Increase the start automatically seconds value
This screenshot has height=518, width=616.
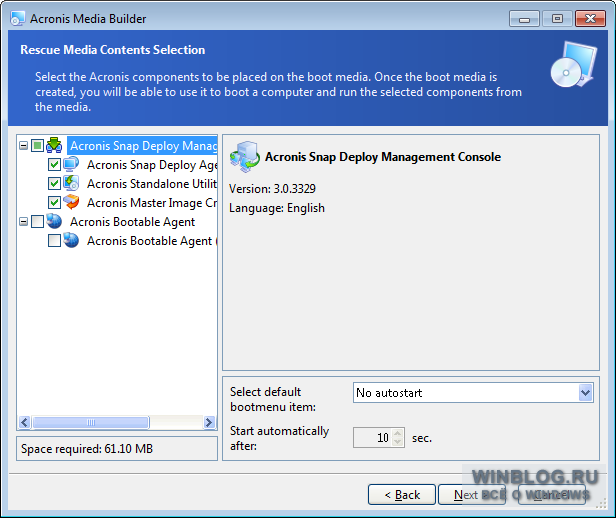click(398, 433)
